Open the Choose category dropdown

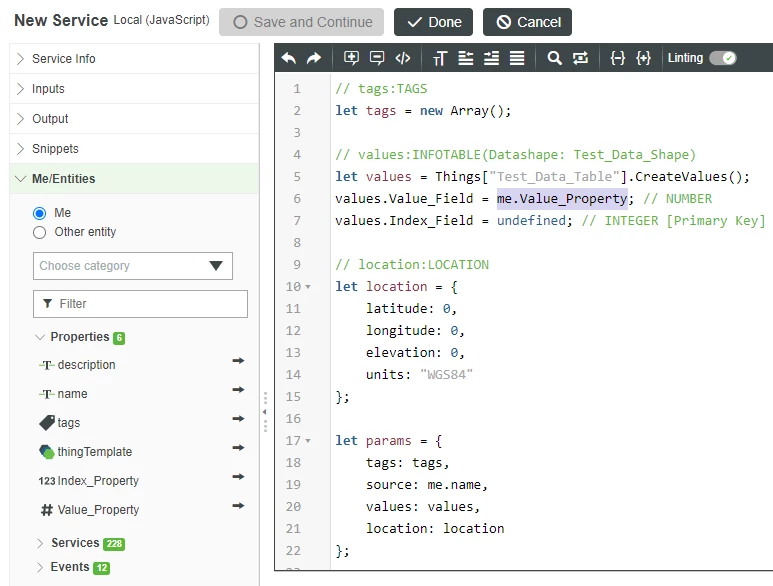click(x=133, y=266)
